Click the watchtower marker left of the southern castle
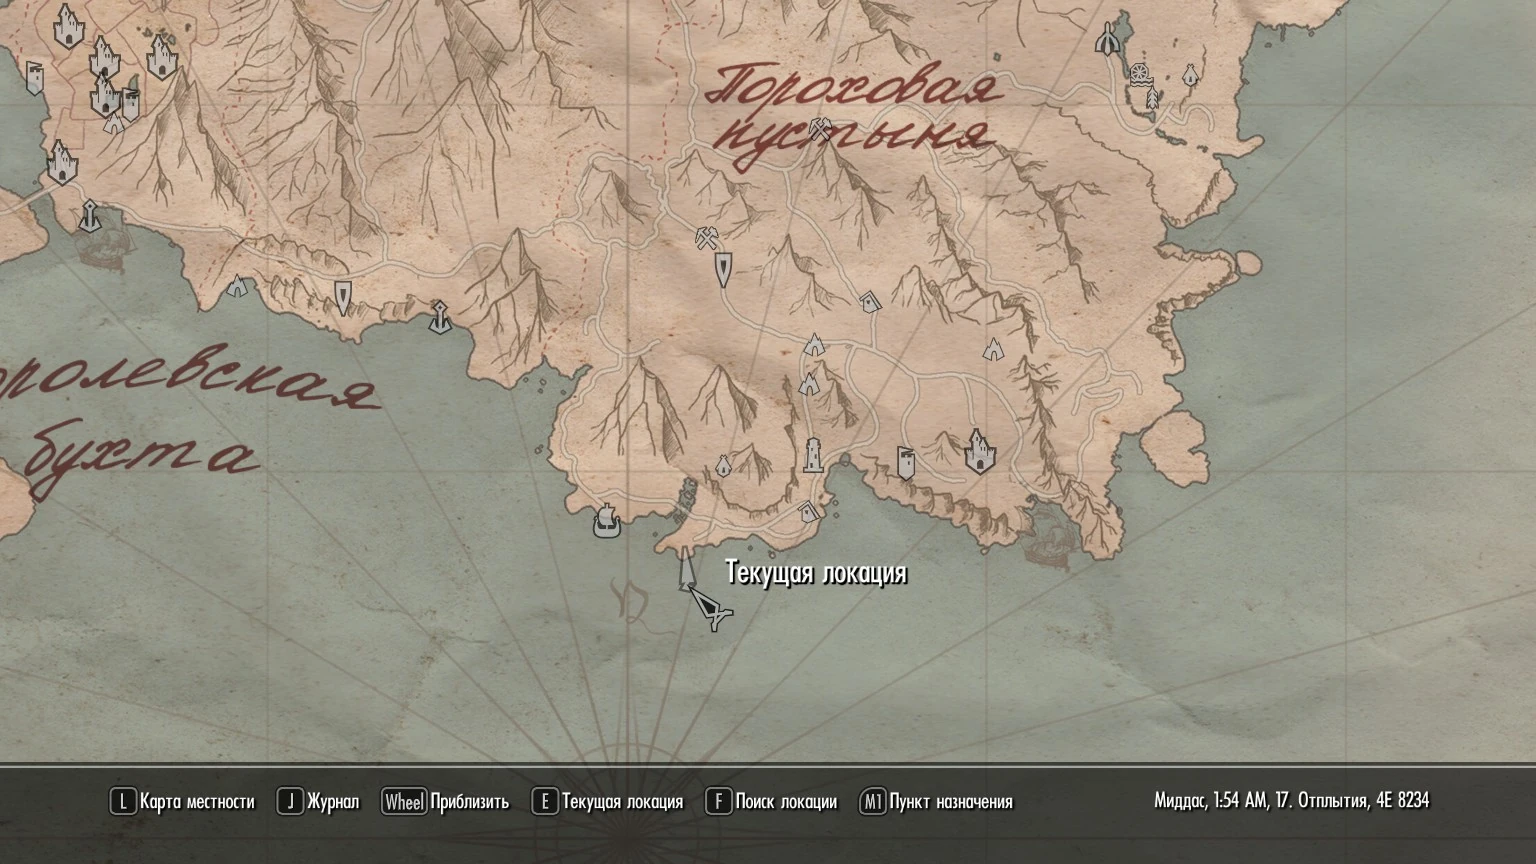1536x864 pixels. [905, 463]
